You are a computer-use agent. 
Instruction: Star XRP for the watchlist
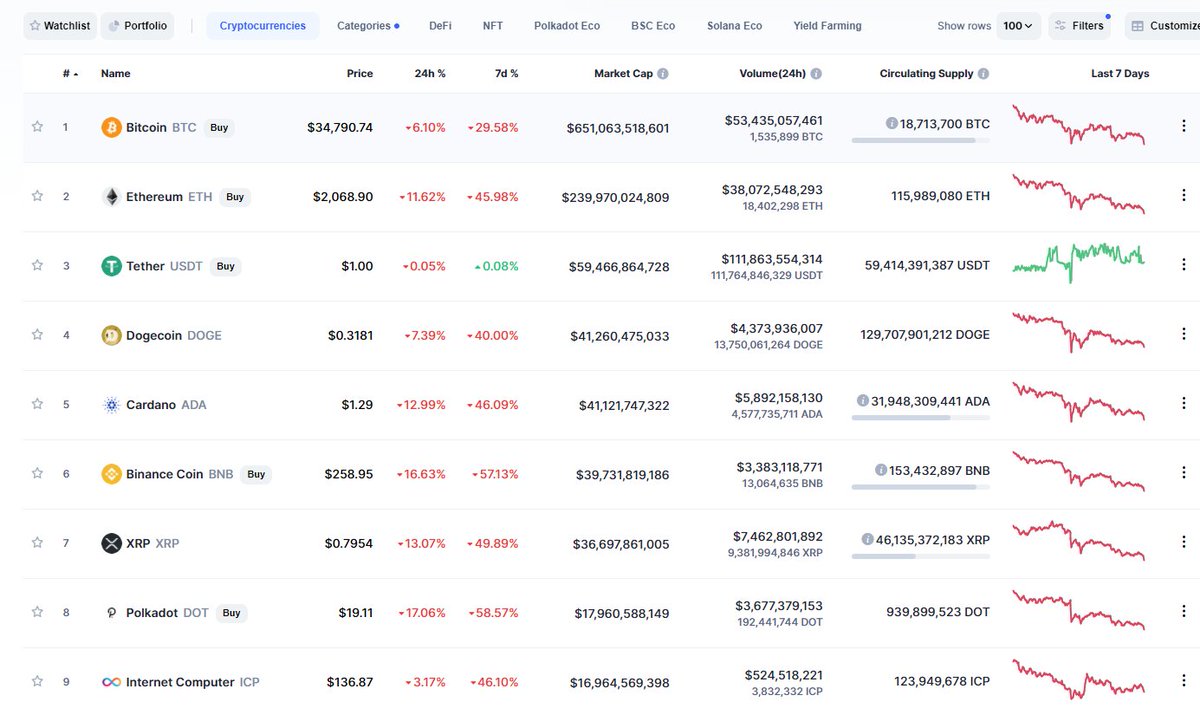[x=37, y=543]
